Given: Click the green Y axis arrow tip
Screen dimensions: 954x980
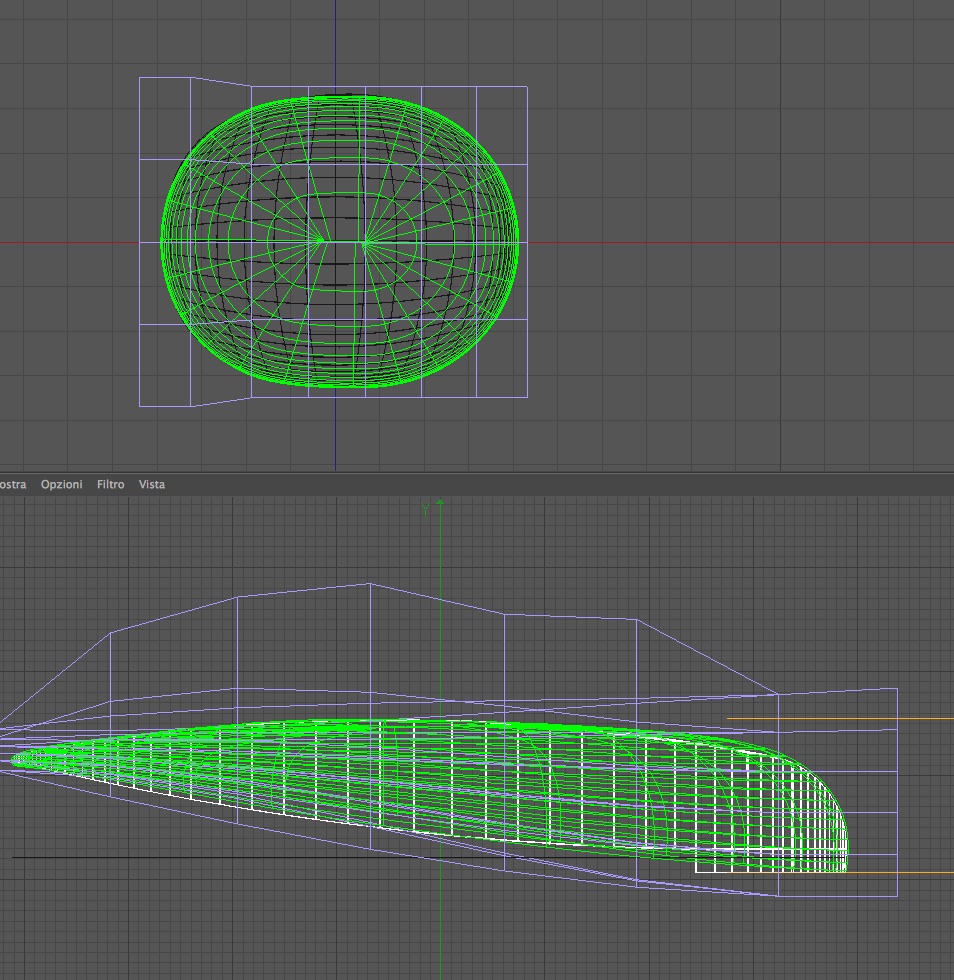Looking at the screenshot, I should pos(440,501).
